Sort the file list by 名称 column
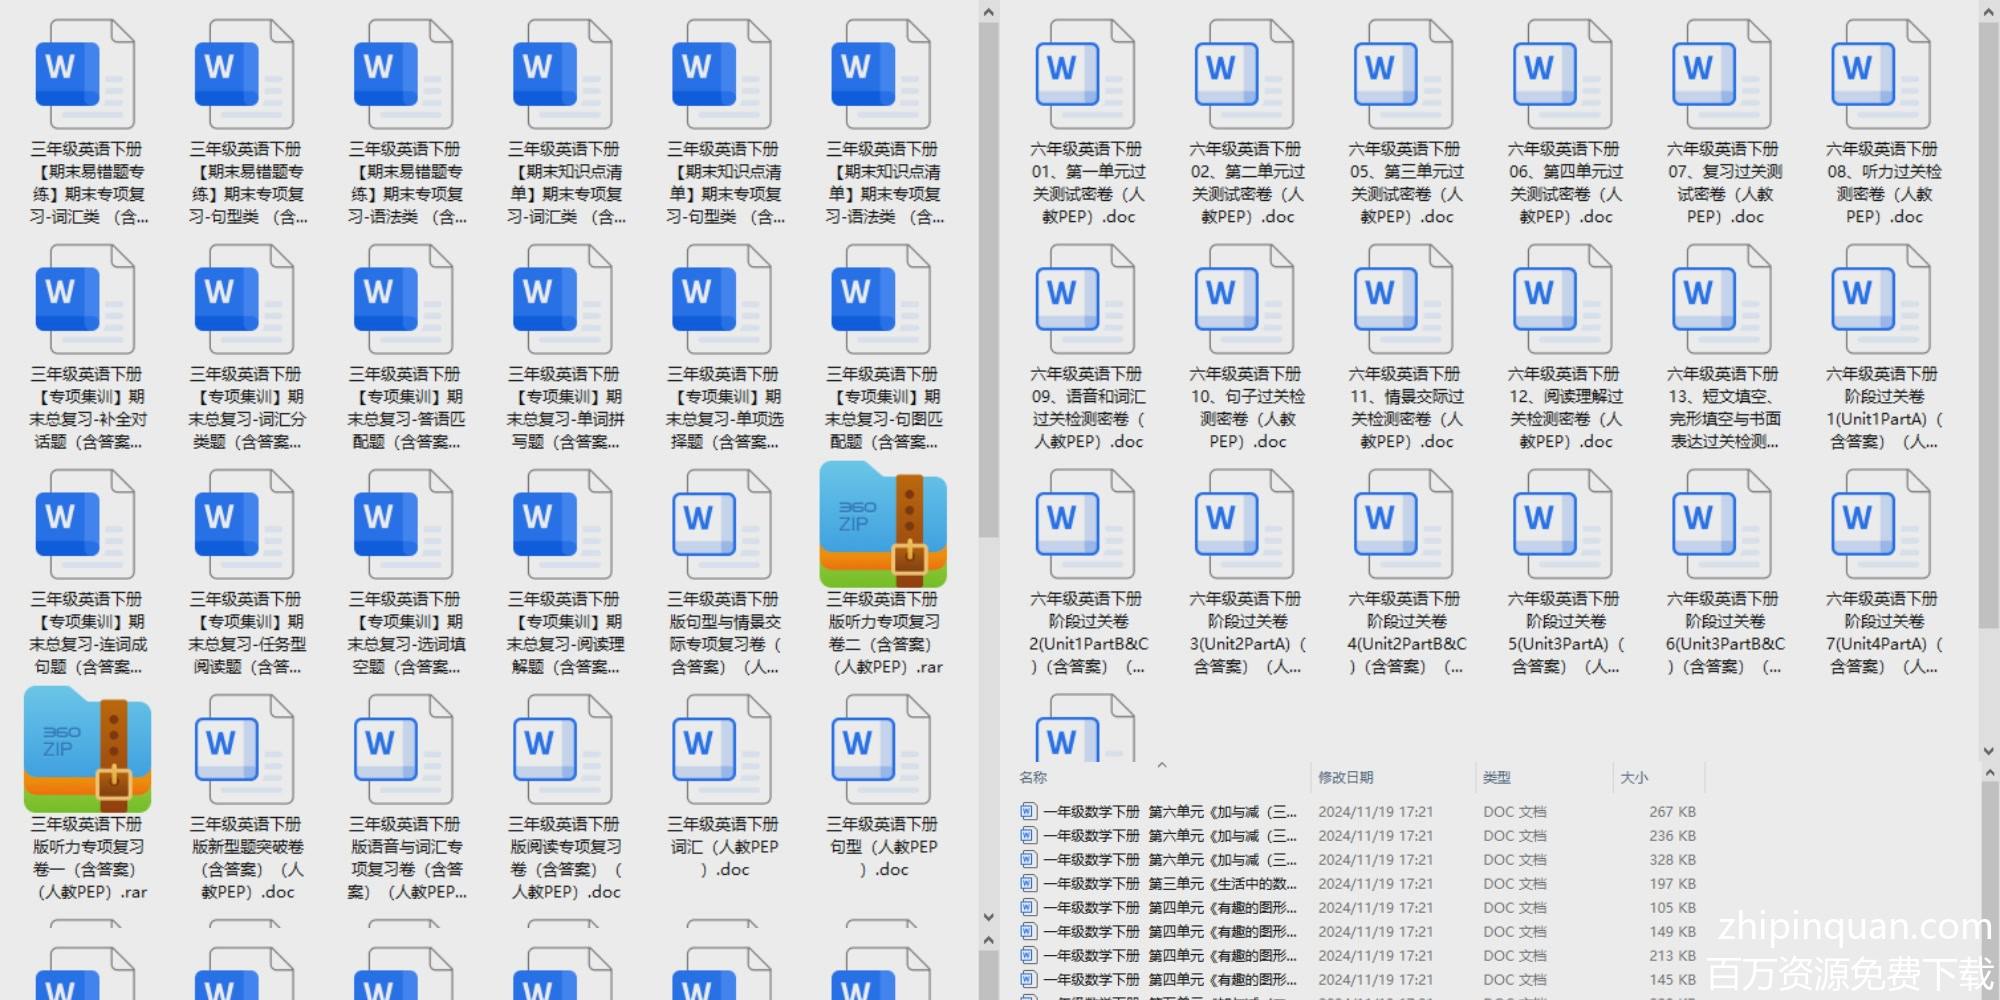This screenshot has height=1000, width=2000. click(1034, 778)
